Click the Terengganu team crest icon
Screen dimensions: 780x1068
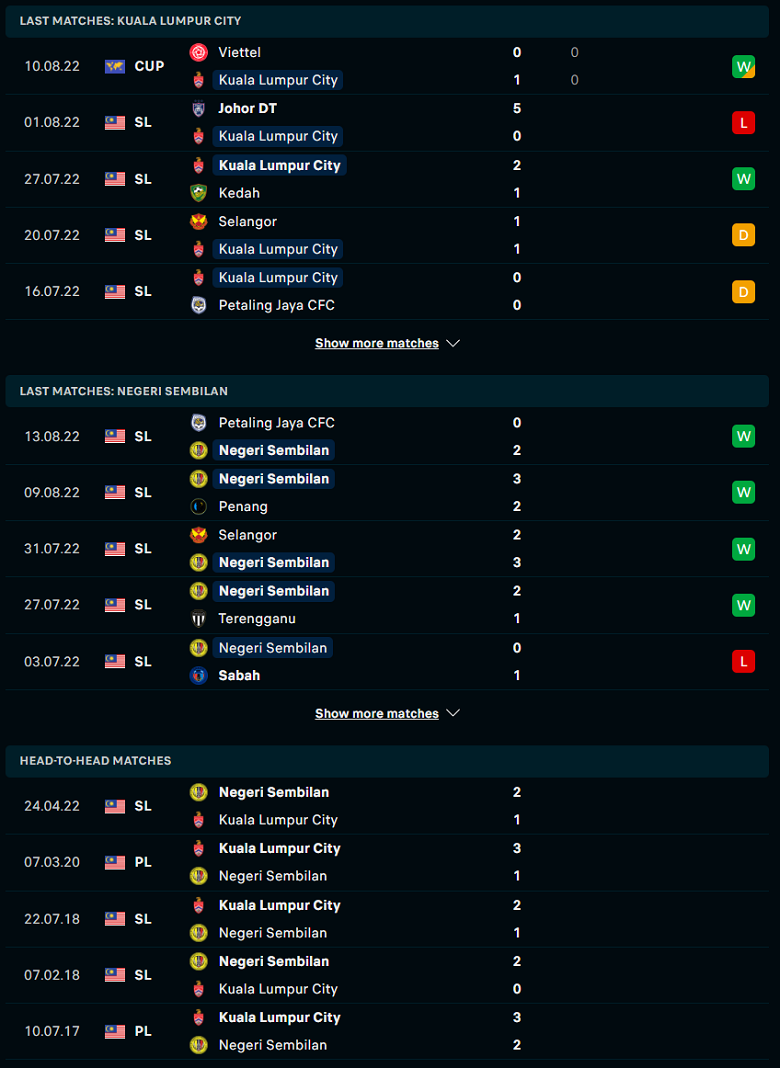pyautogui.click(x=199, y=618)
